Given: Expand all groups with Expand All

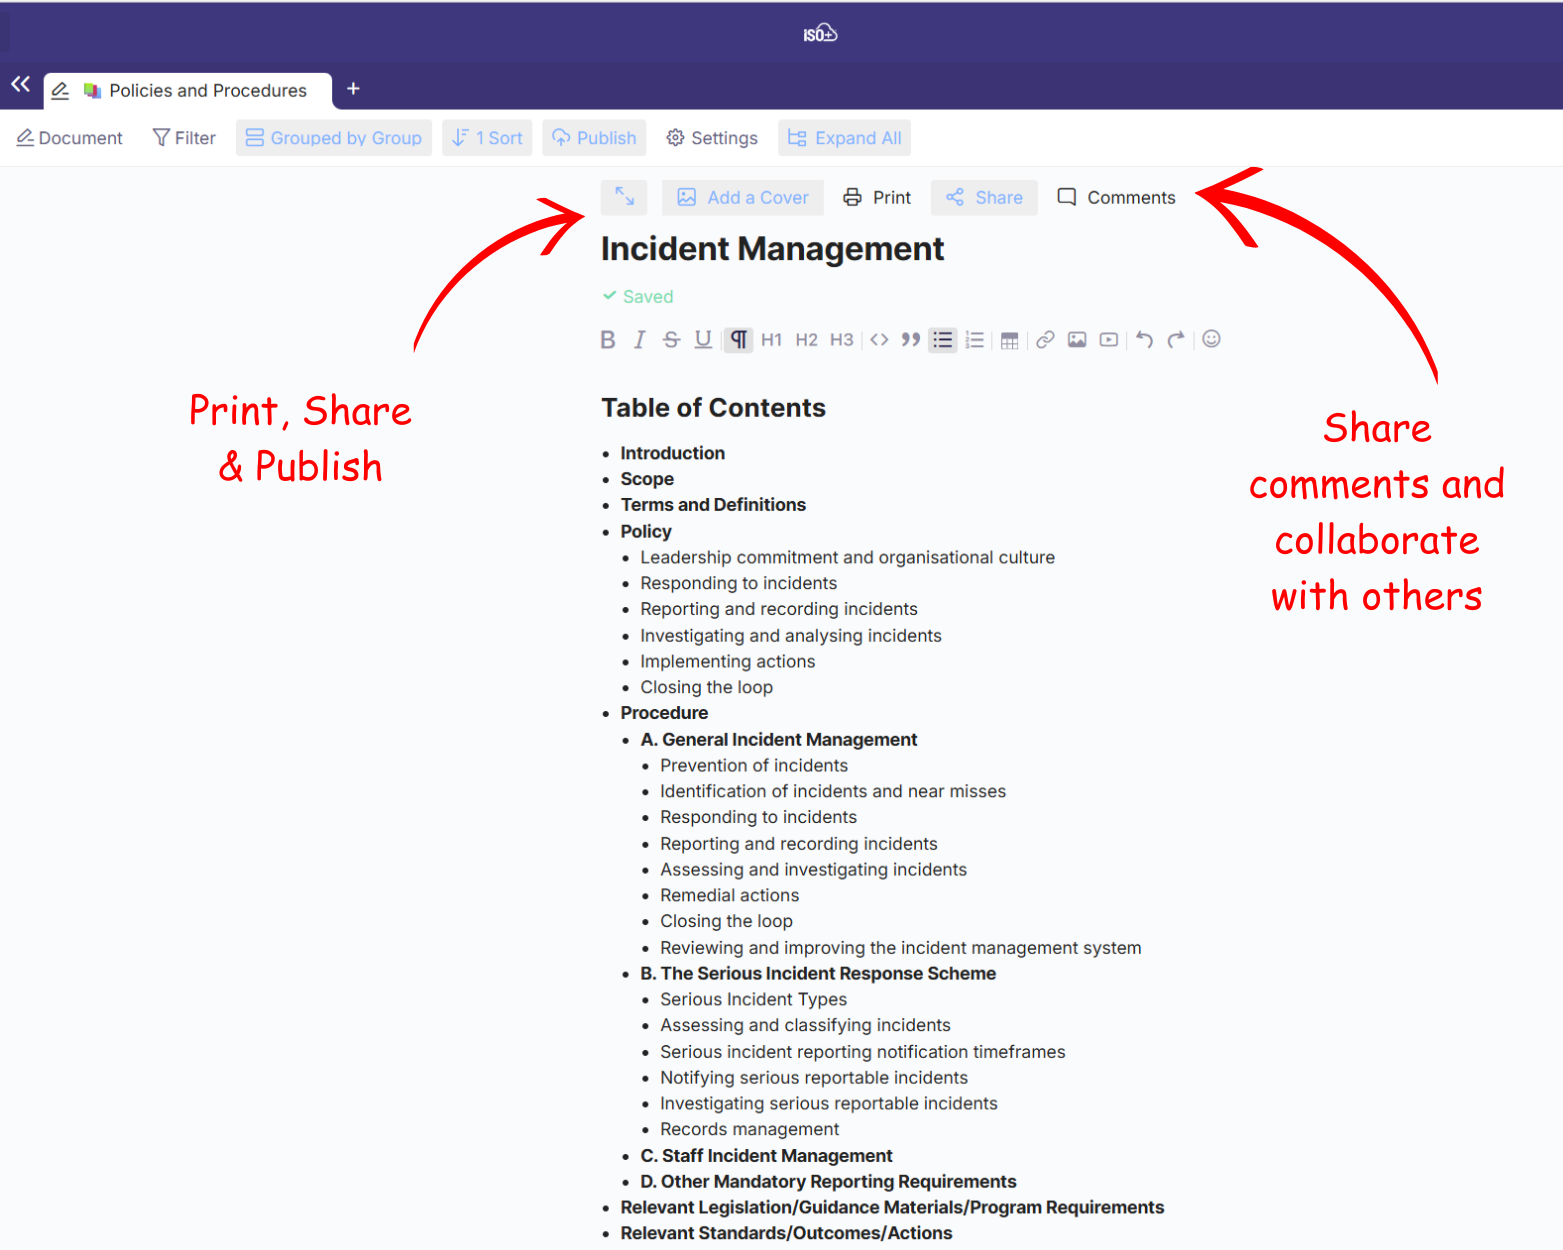Looking at the screenshot, I should (845, 138).
